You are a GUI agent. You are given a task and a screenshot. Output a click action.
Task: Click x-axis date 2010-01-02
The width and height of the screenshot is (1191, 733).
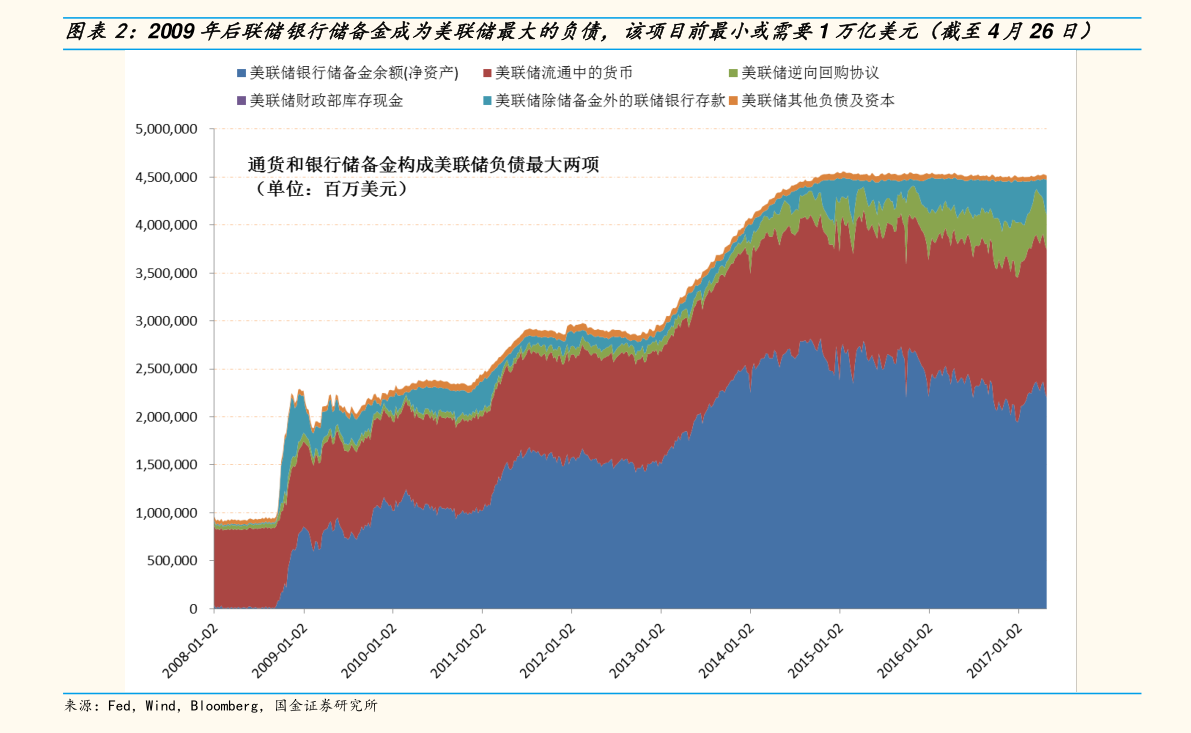[368, 651]
